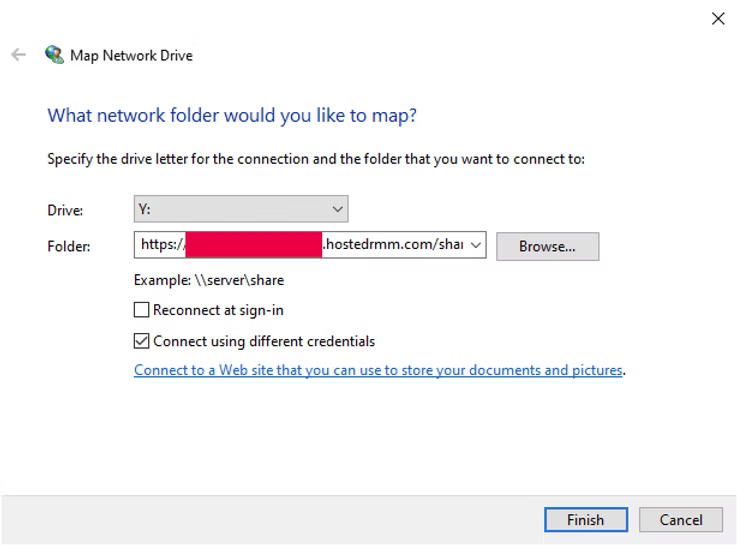The width and height of the screenshot is (737, 545).
Task: Open the Drive letter Y: combo box
Action: click(241, 209)
